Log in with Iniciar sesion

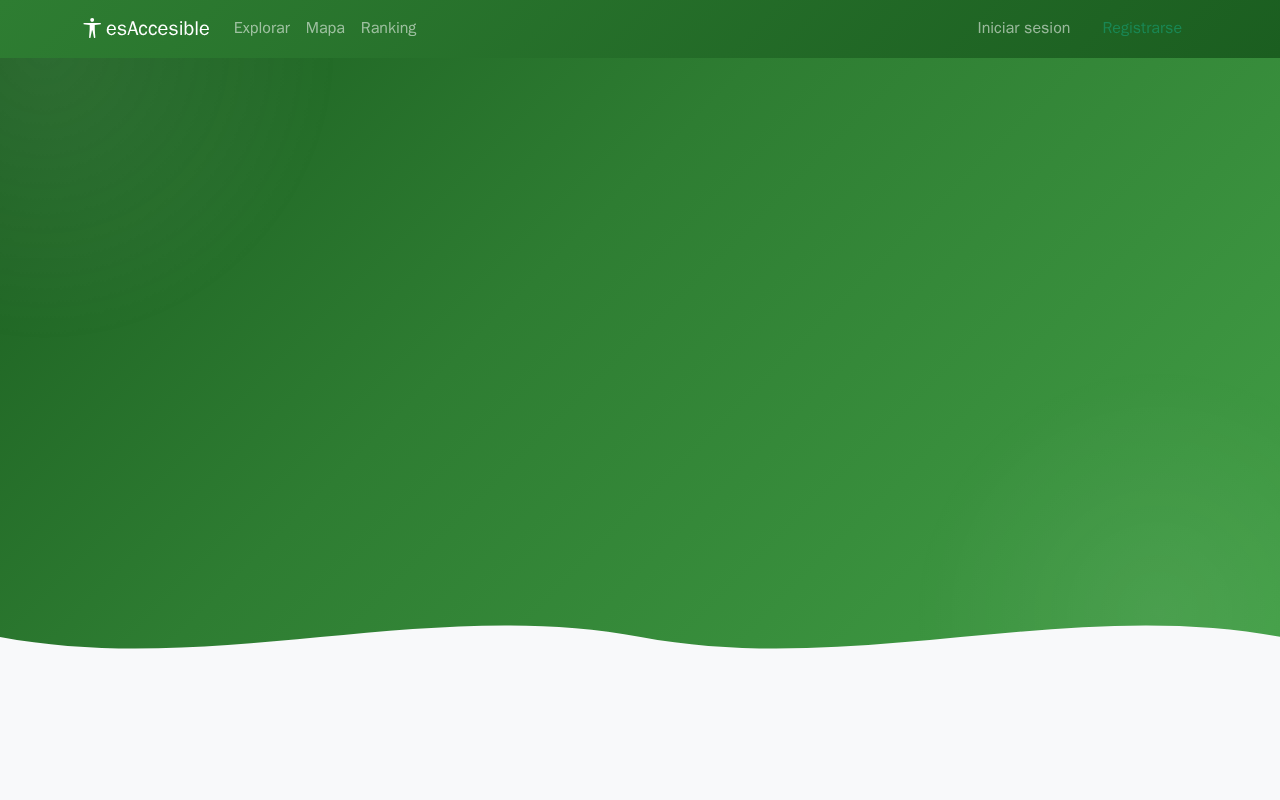coord(1023,28)
